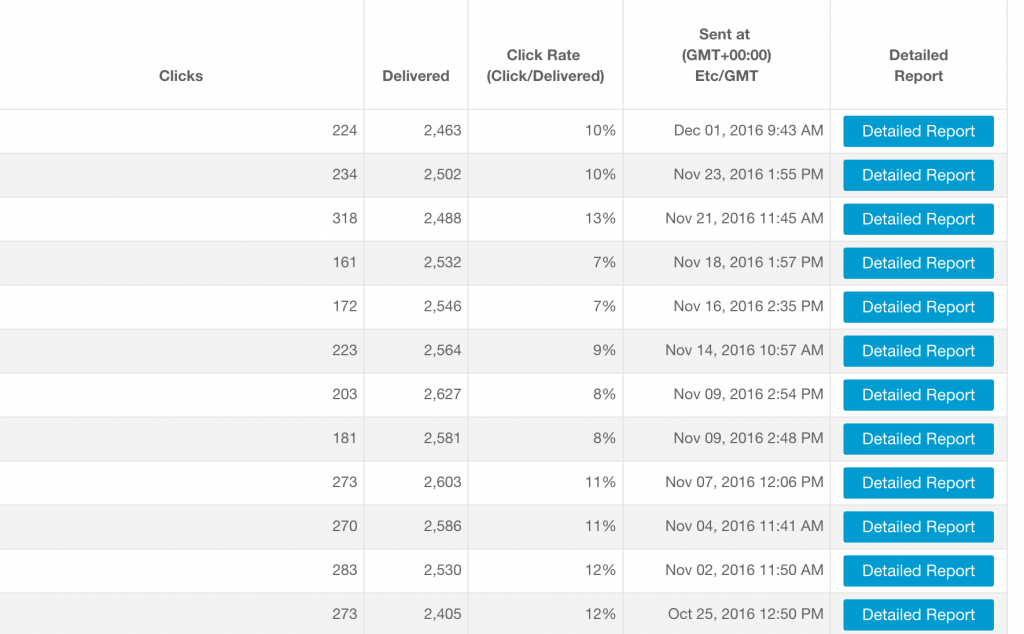Screen dimensions: 1024x634
Task: Open Detailed Report sent Nov 09 2:48 PM
Action: [x=918, y=439]
